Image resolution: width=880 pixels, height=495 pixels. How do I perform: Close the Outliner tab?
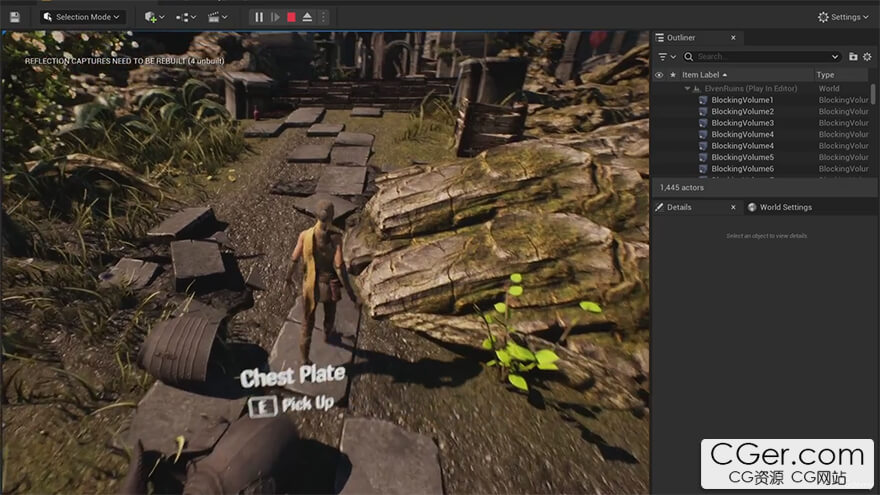[x=733, y=38]
